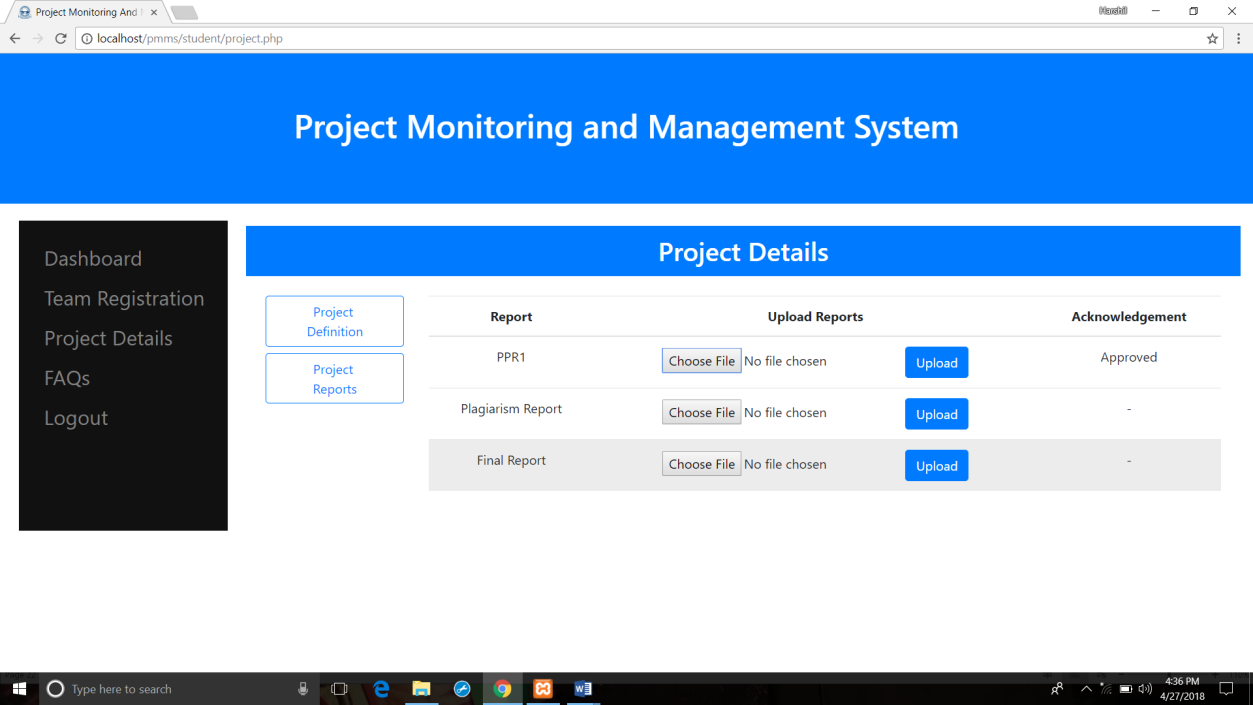Click the network icon in tray
The width and height of the screenshot is (1253, 705).
click(1106, 689)
